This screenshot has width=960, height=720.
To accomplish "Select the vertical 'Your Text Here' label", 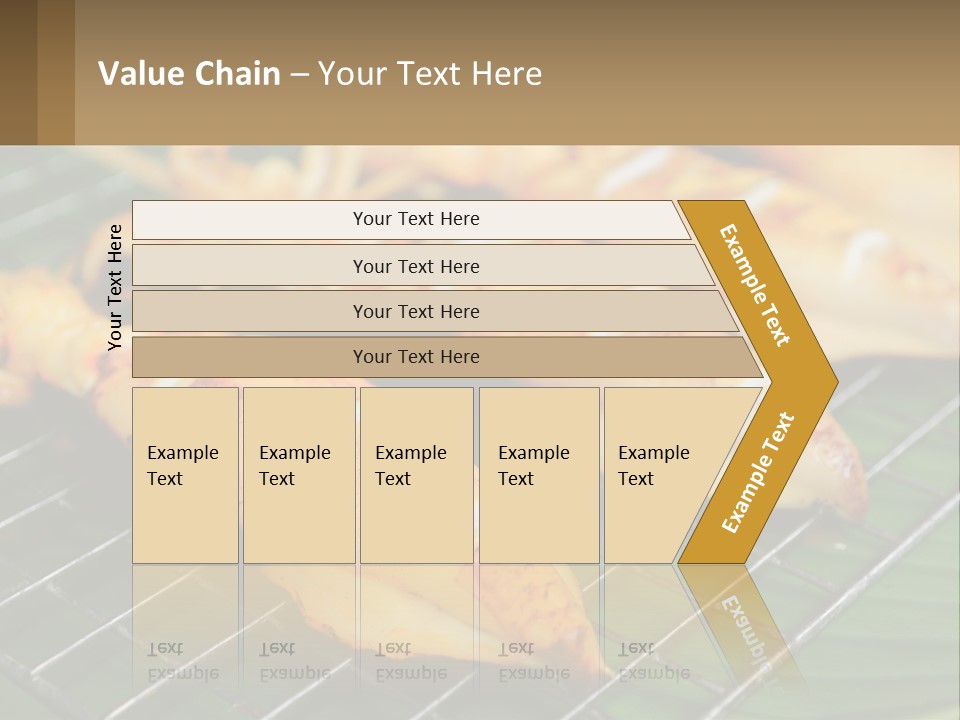I will click(116, 287).
